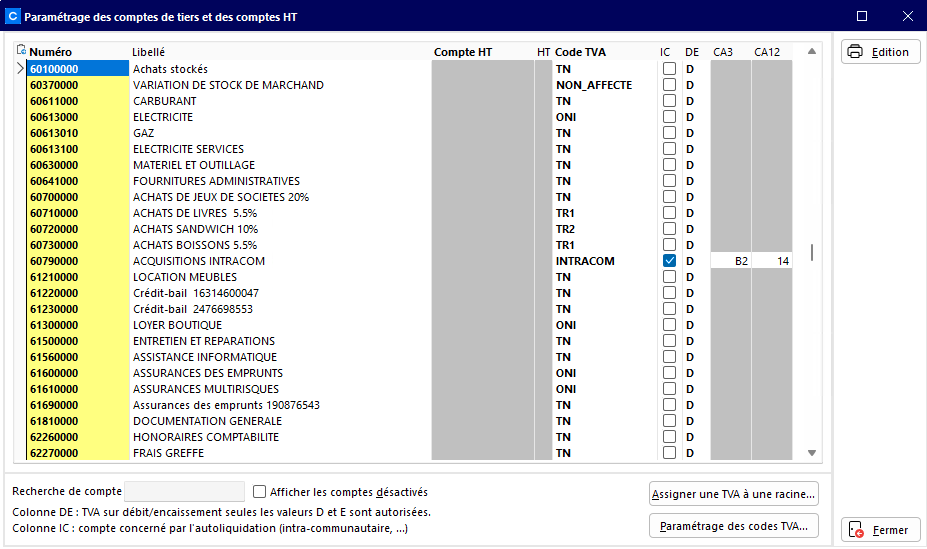Click the Libellé column header
This screenshot has width=927, height=549.
(148, 52)
